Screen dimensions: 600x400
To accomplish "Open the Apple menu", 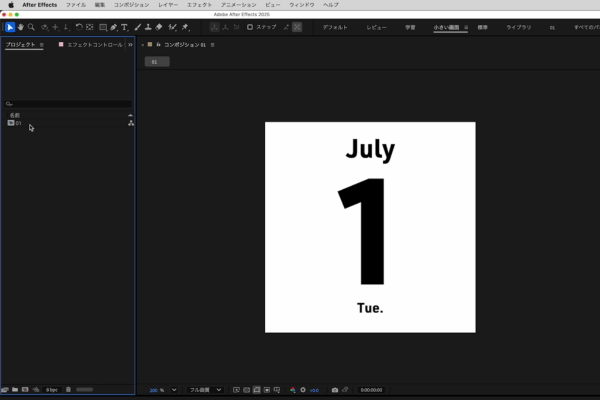I will [11, 5].
